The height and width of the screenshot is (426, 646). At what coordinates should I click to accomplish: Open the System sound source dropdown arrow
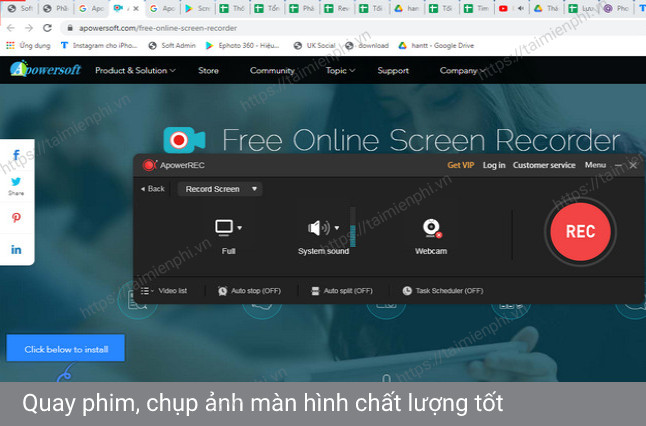tap(337, 227)
